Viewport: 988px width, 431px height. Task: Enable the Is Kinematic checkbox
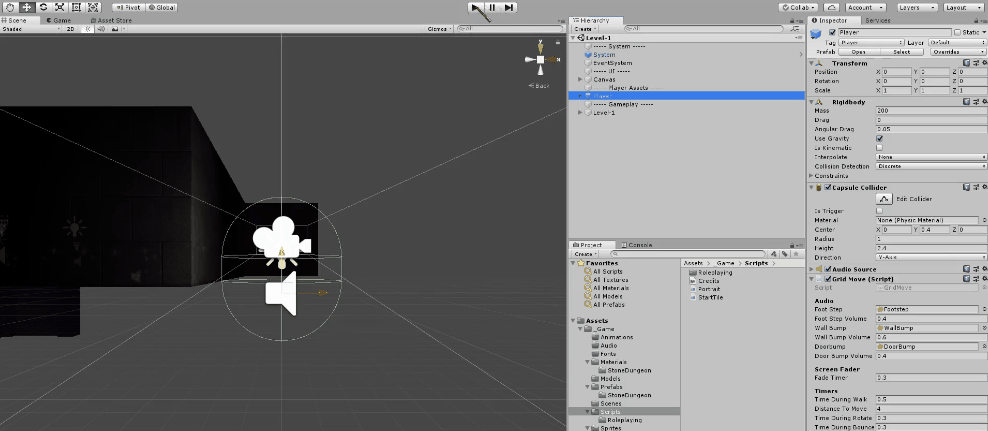[879, 147]
